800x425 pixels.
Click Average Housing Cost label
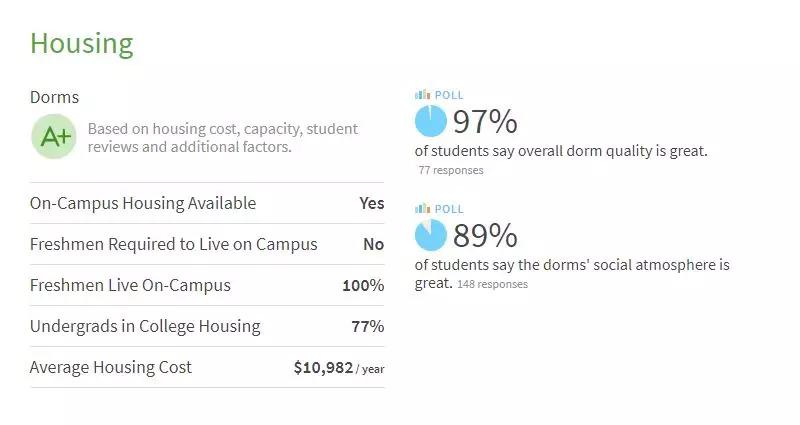111,367
